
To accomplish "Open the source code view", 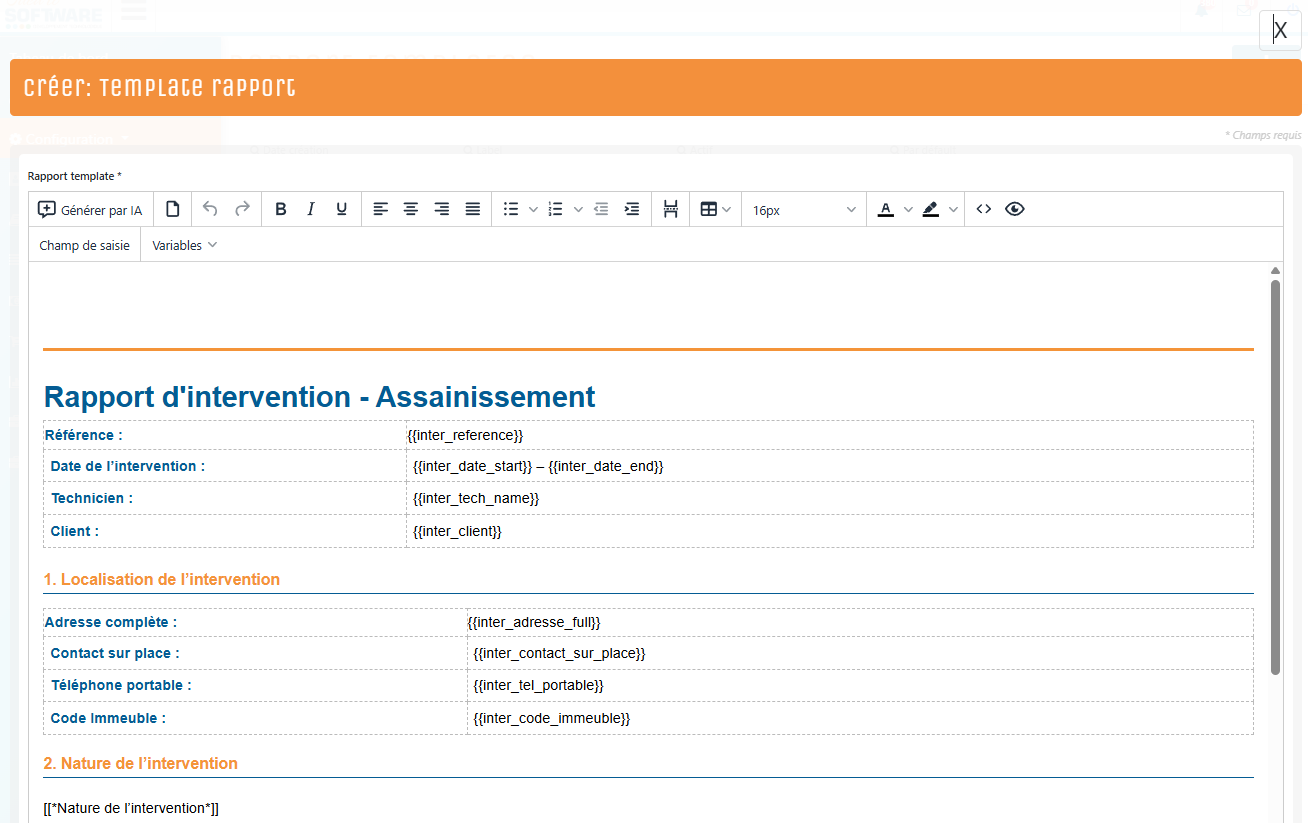I will 984,209.
